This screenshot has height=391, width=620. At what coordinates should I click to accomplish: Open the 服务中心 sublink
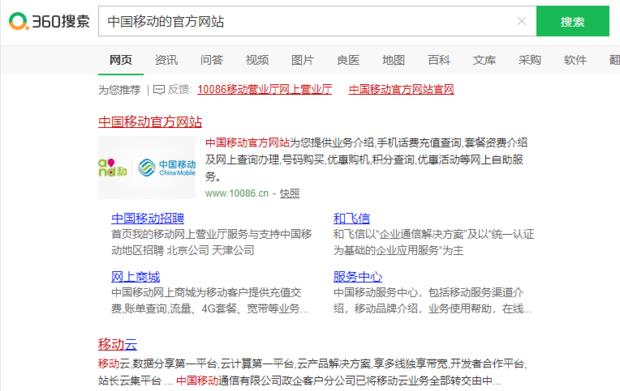tap(357, 277)
